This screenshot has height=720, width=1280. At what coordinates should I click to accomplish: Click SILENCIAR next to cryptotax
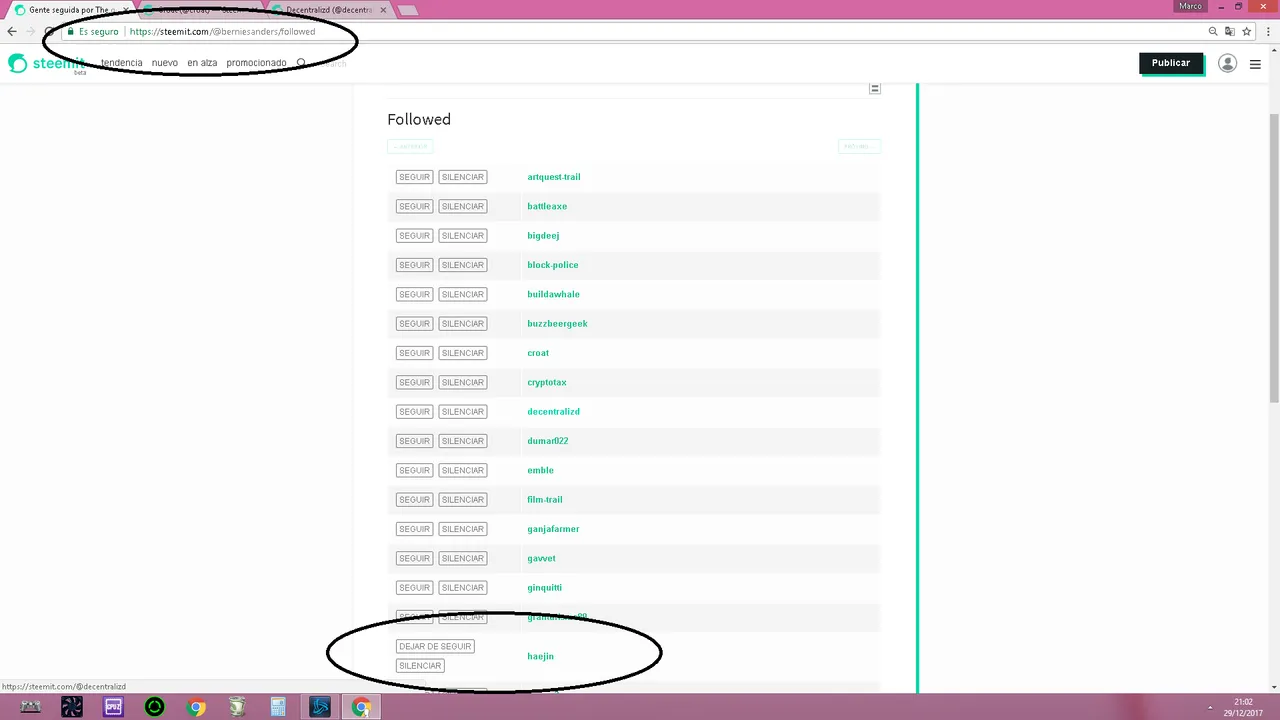463,382
